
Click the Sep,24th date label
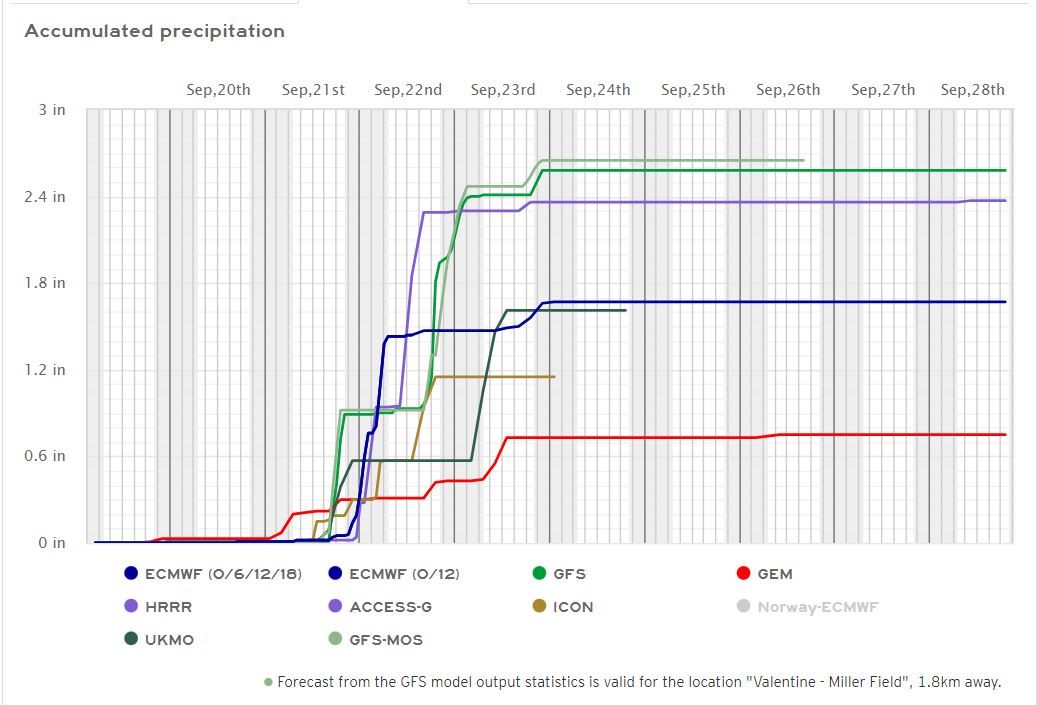[598, 90]
